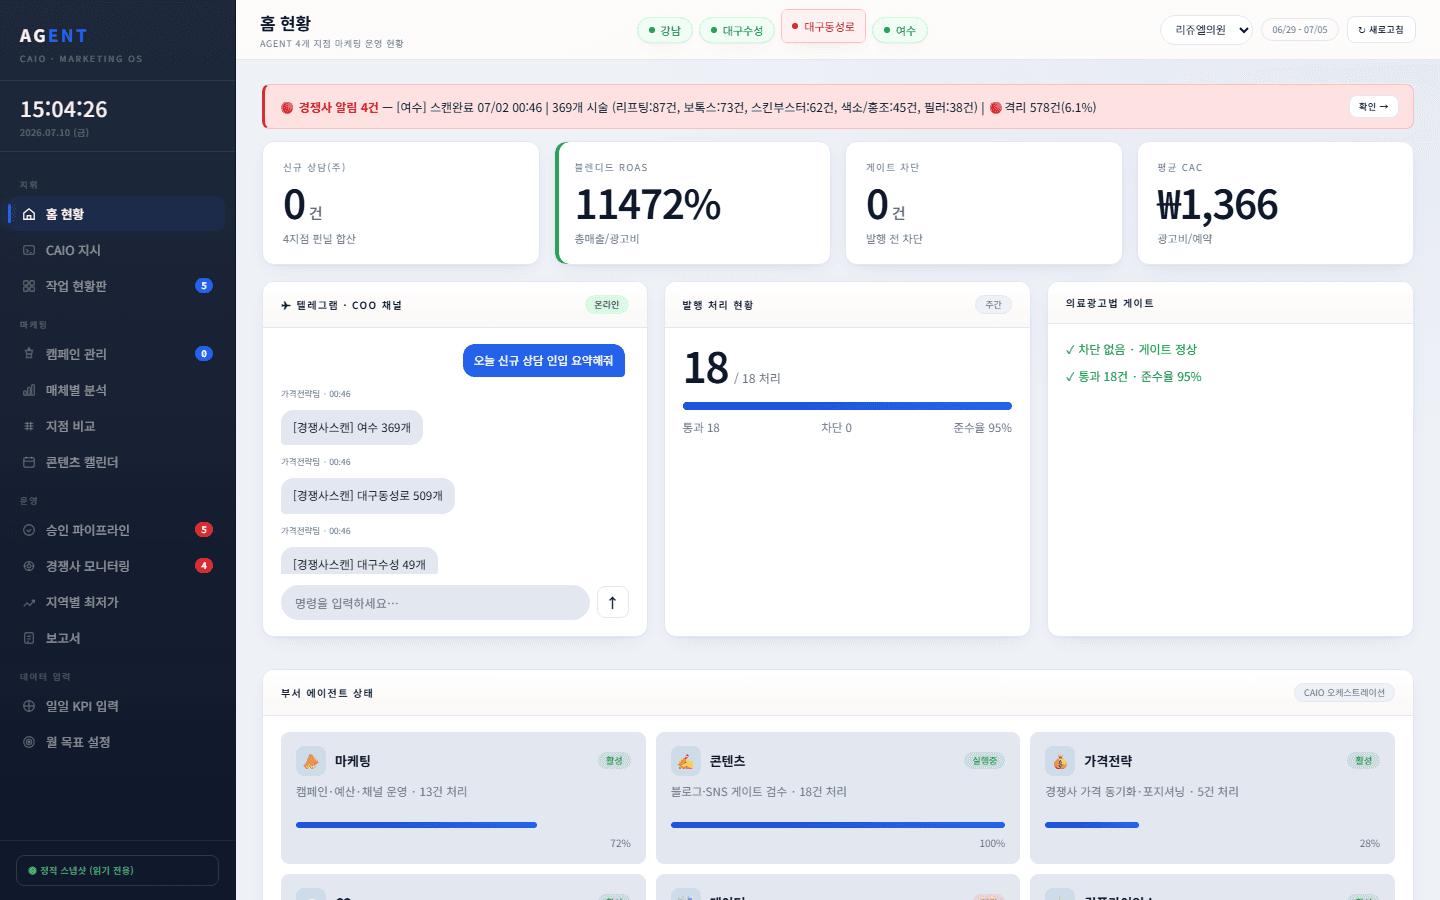This screenshot has width=1440, height=900.
Task: Send the command with the up-arrow button
Action: (x=613, y=602)
